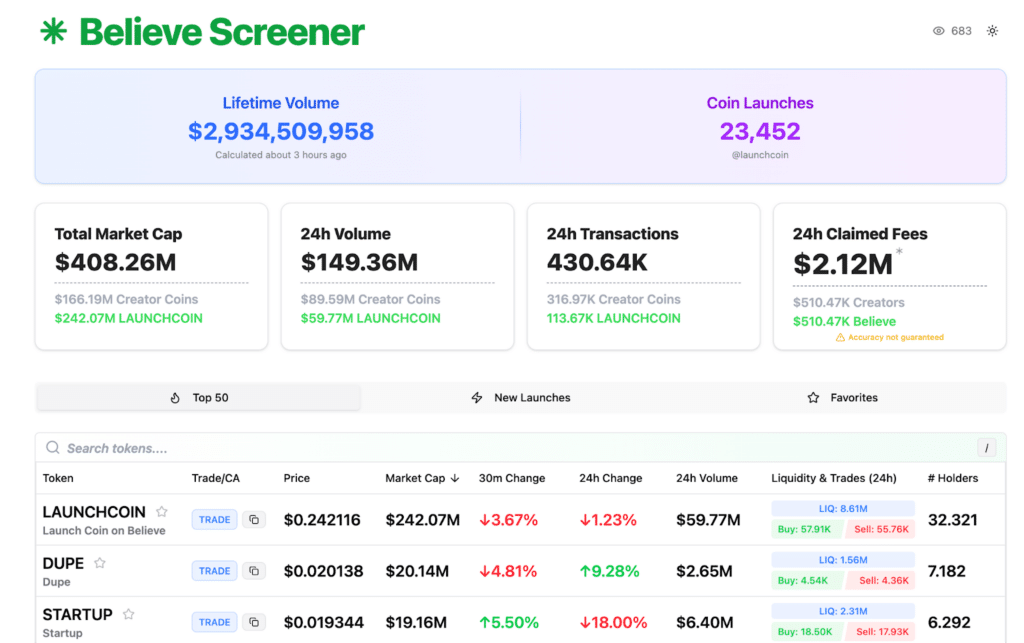Click the 24h Claimed Fees $2.12M value

pos(842,264)
